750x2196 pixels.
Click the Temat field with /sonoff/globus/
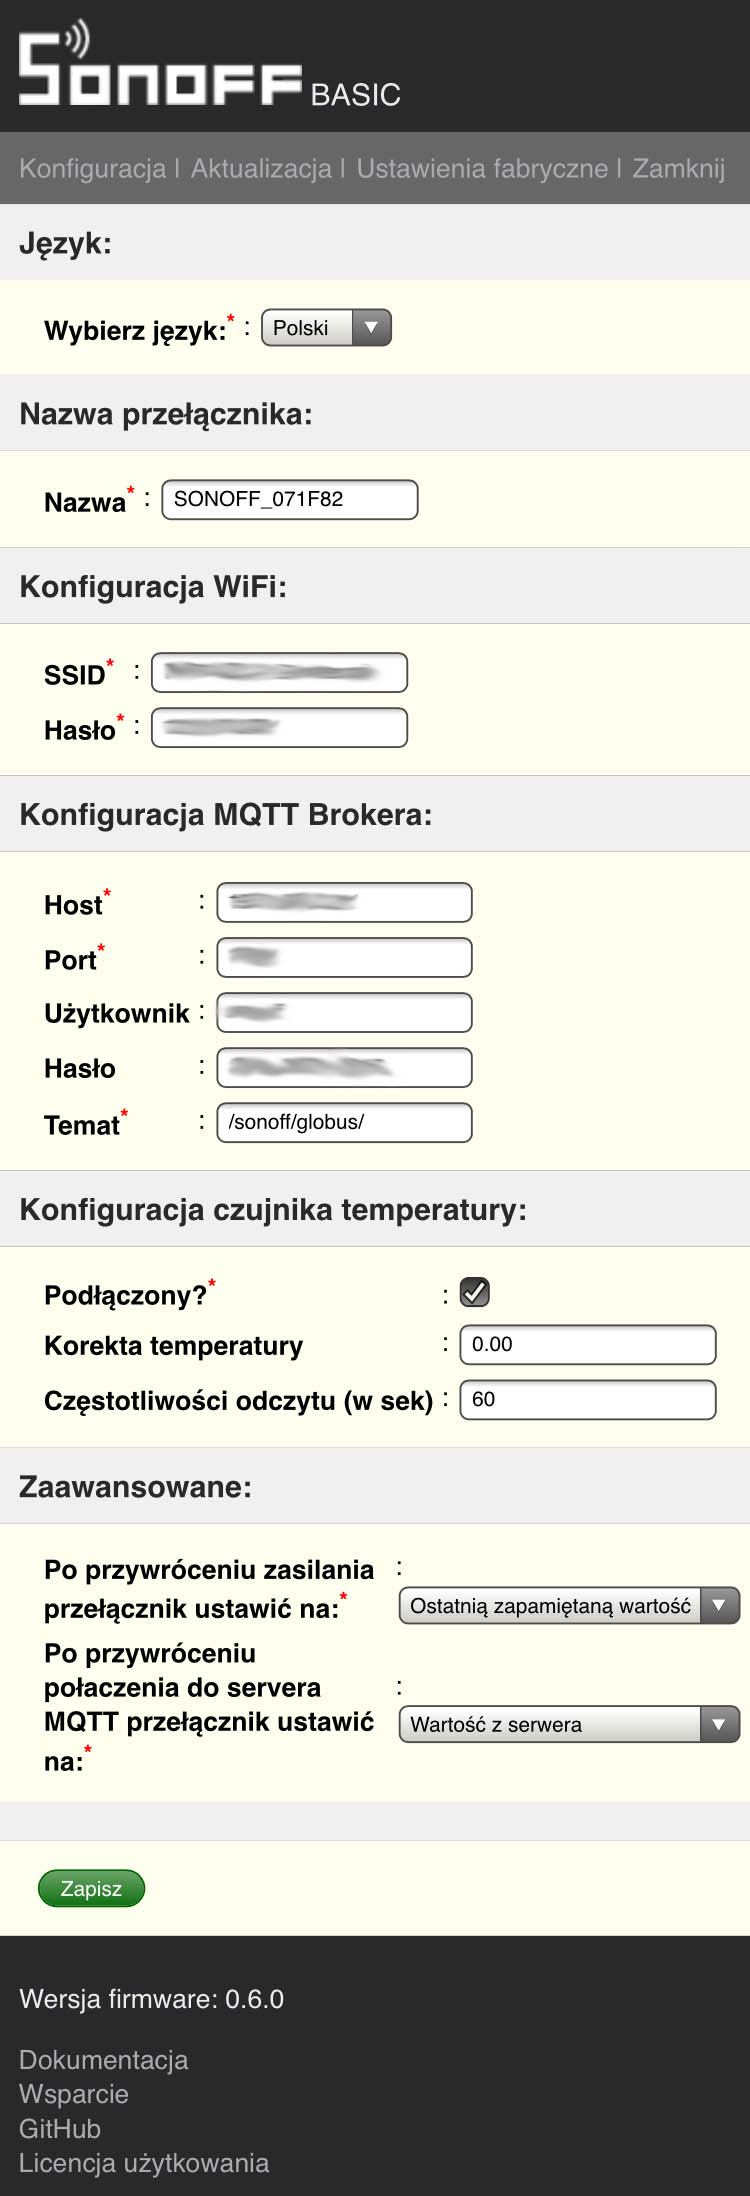tap(344, 1123)
